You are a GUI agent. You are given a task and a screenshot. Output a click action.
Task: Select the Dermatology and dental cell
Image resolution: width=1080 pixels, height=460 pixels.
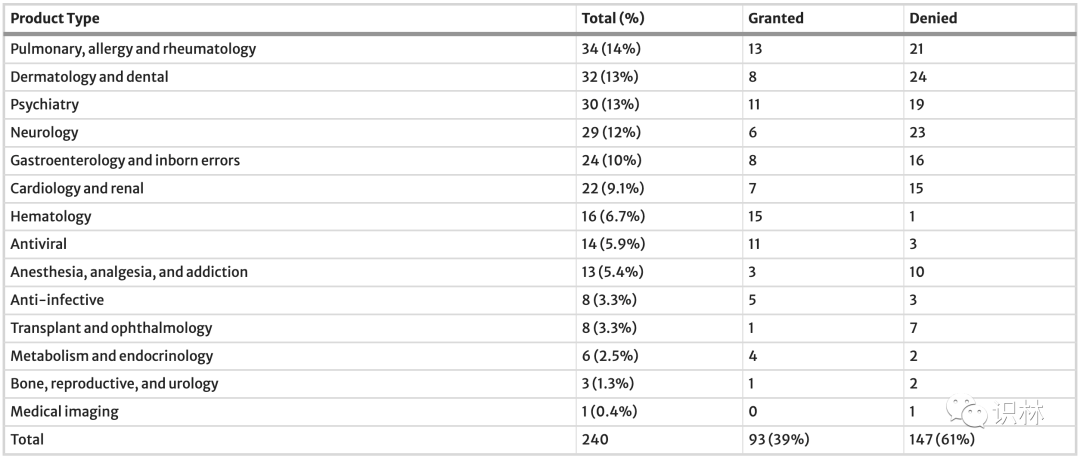coord(89,76)
